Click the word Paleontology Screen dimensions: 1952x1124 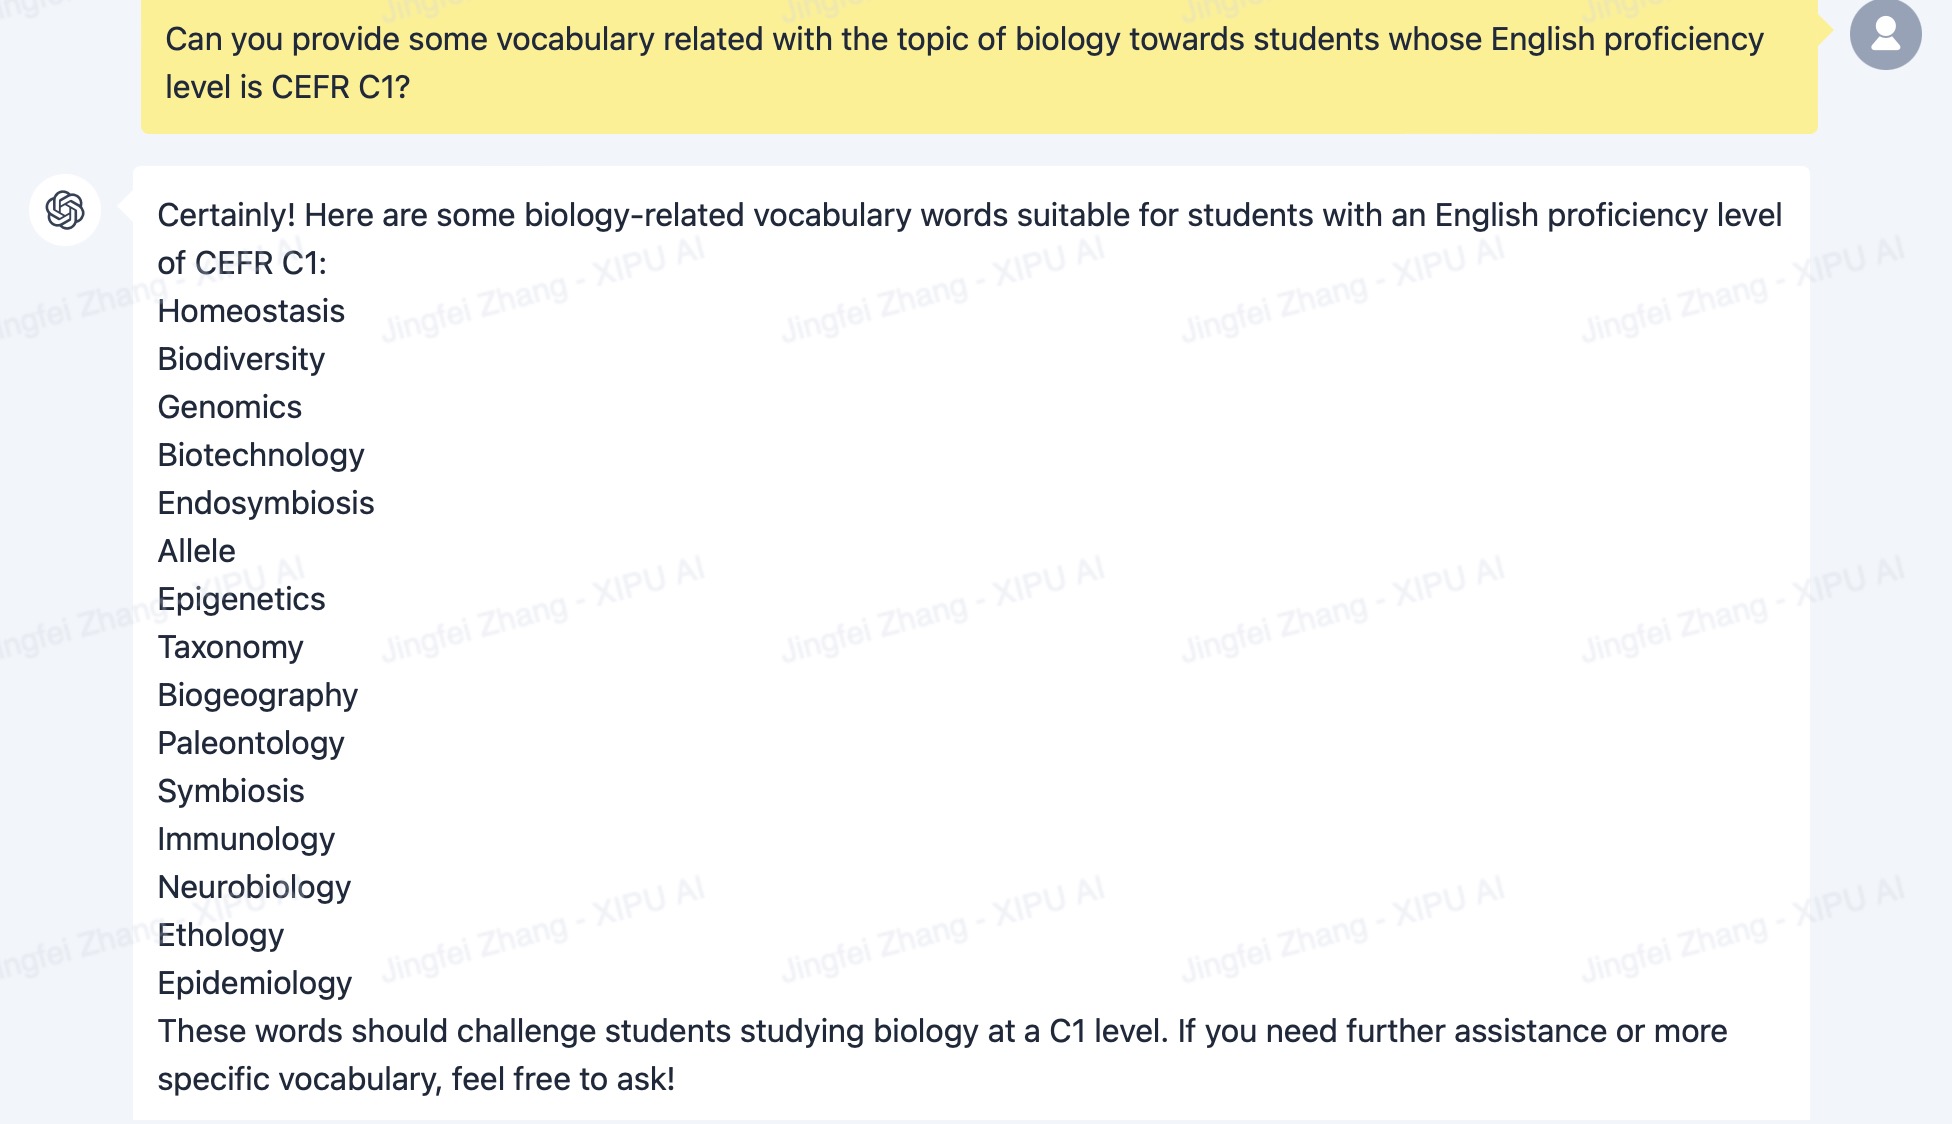(x=251, y=743)
